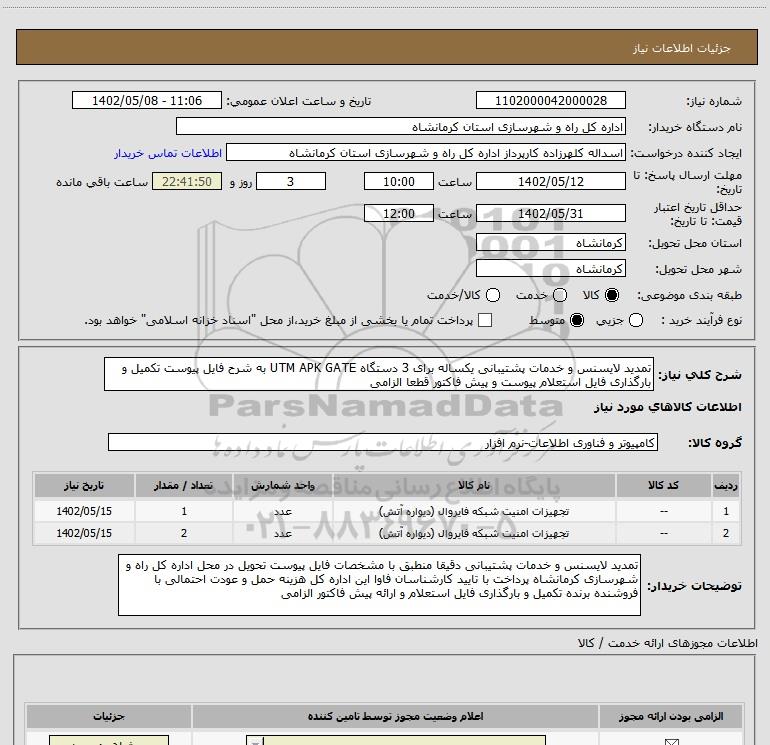This screenshot has height=745, width=770.
Task: Click the deadline time field 10:00
Action: click(399, 181)
